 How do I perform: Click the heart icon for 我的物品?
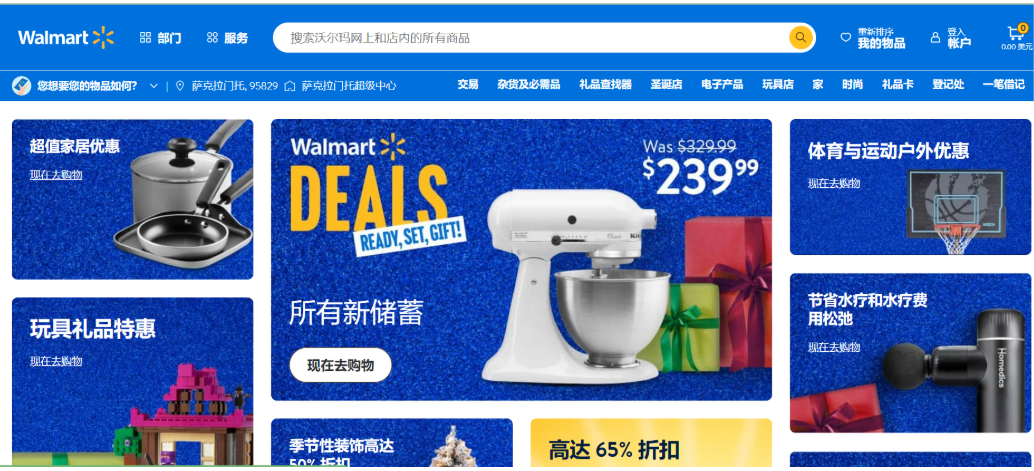point(845,38)
